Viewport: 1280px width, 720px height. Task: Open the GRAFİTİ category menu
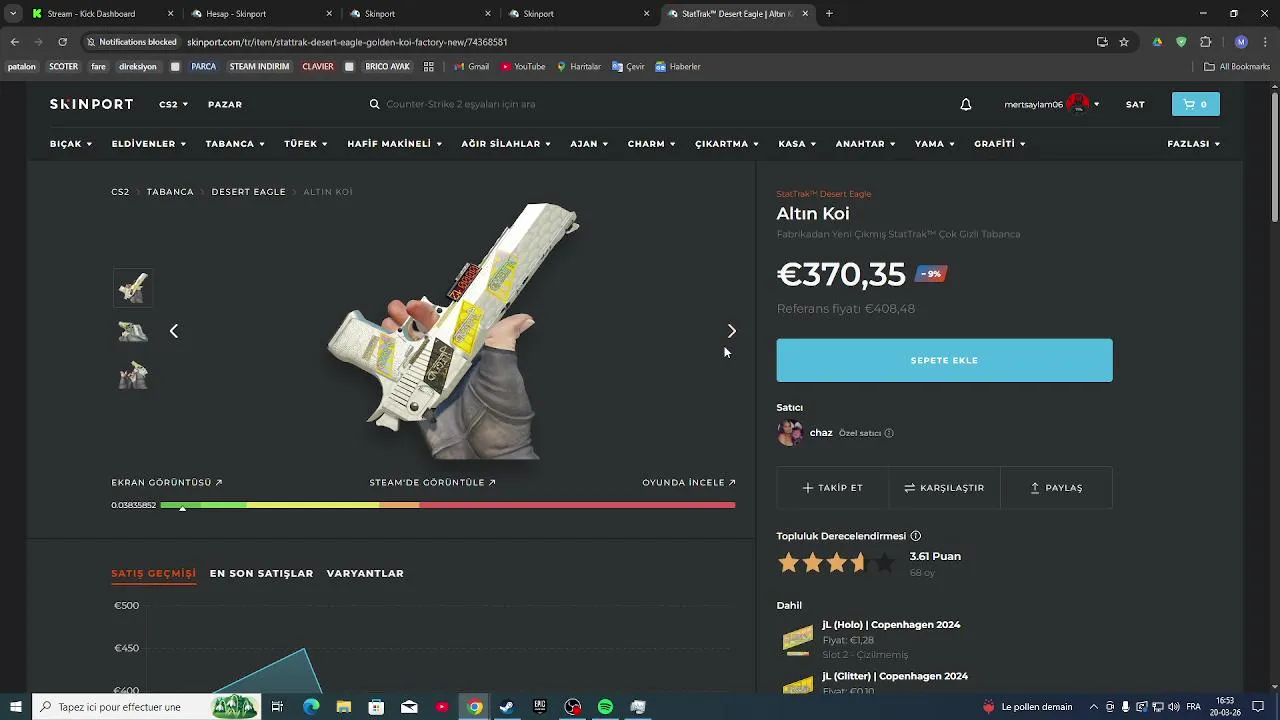tap(1000, 144)
